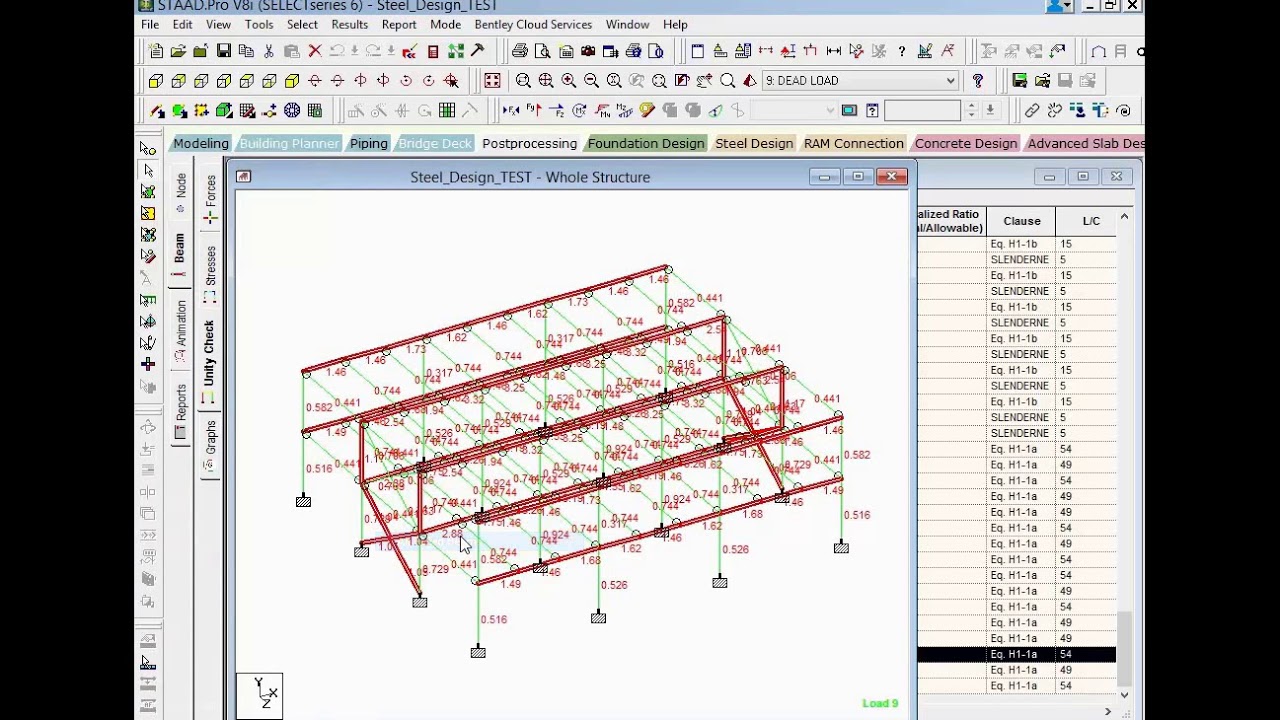The image size is (1280, 720).
Task: Open the Reports page tab
Action: tap(181, 410)
